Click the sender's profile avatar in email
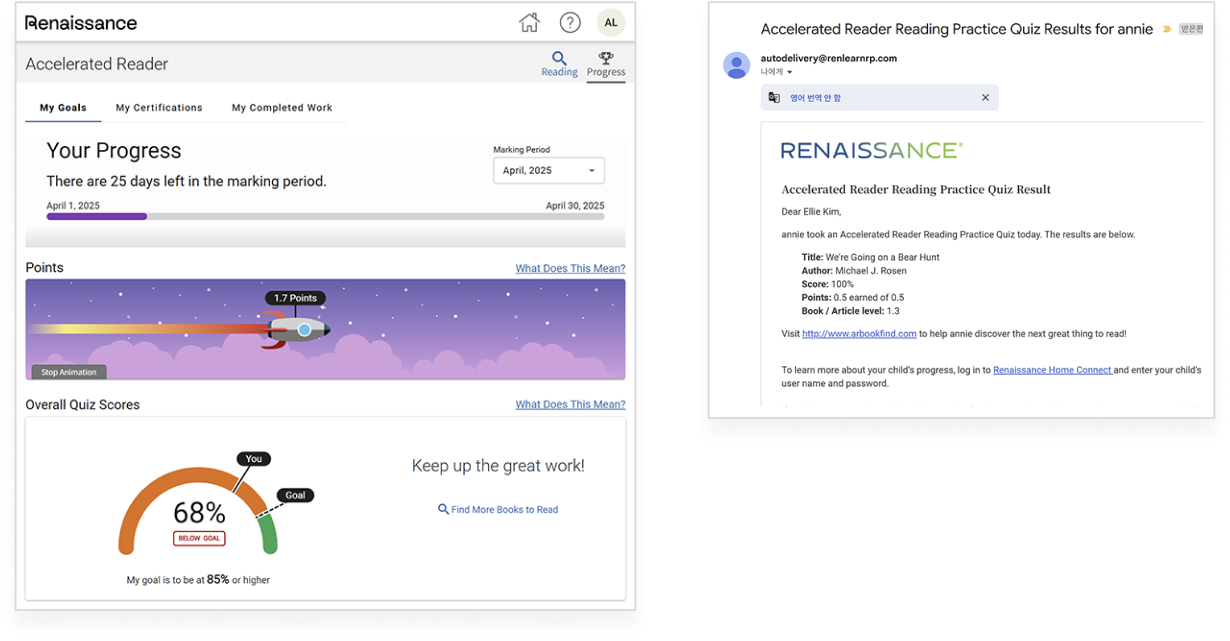 tap(737, 65)
